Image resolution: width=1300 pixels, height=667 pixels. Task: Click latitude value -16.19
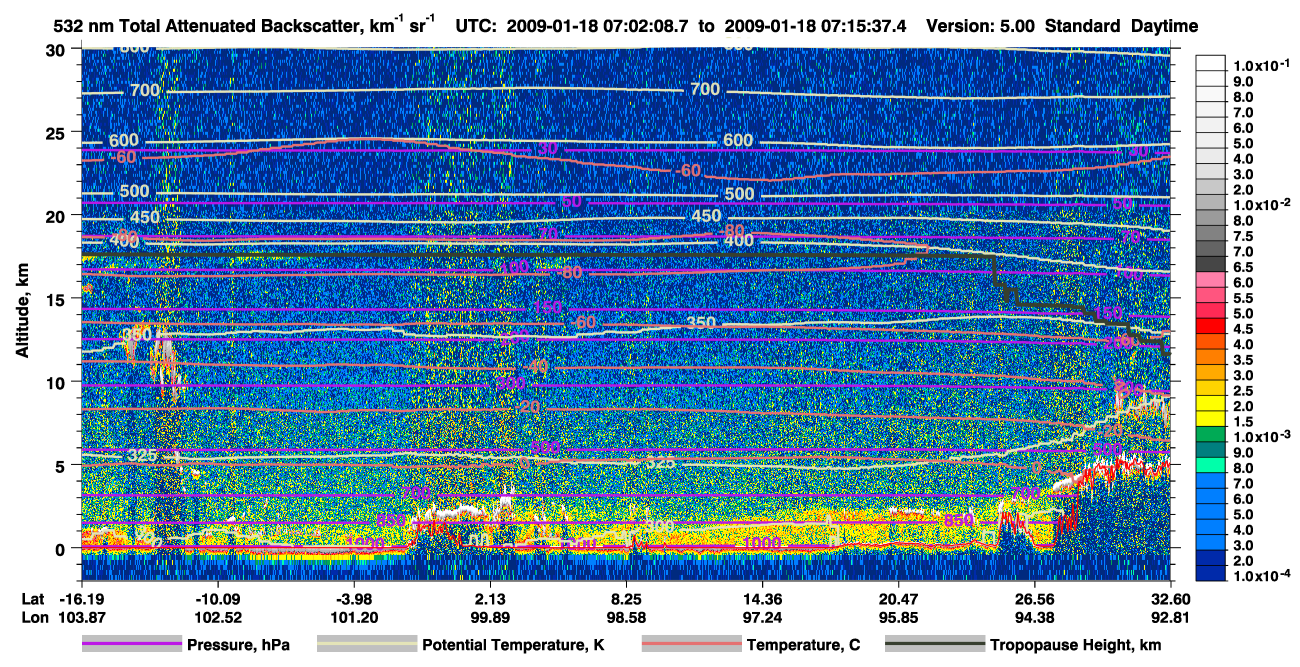80,598
